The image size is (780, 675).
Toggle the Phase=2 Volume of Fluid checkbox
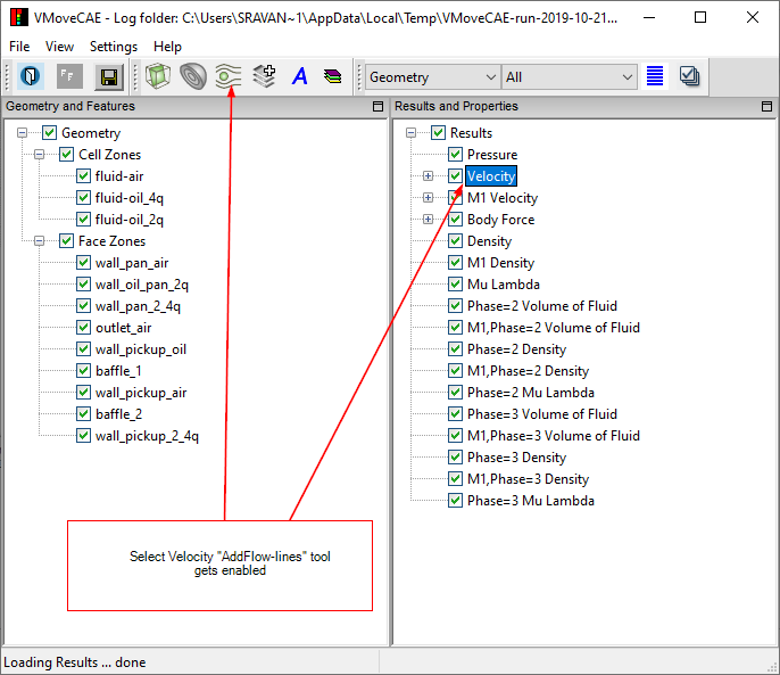click(x=455, y=306)
